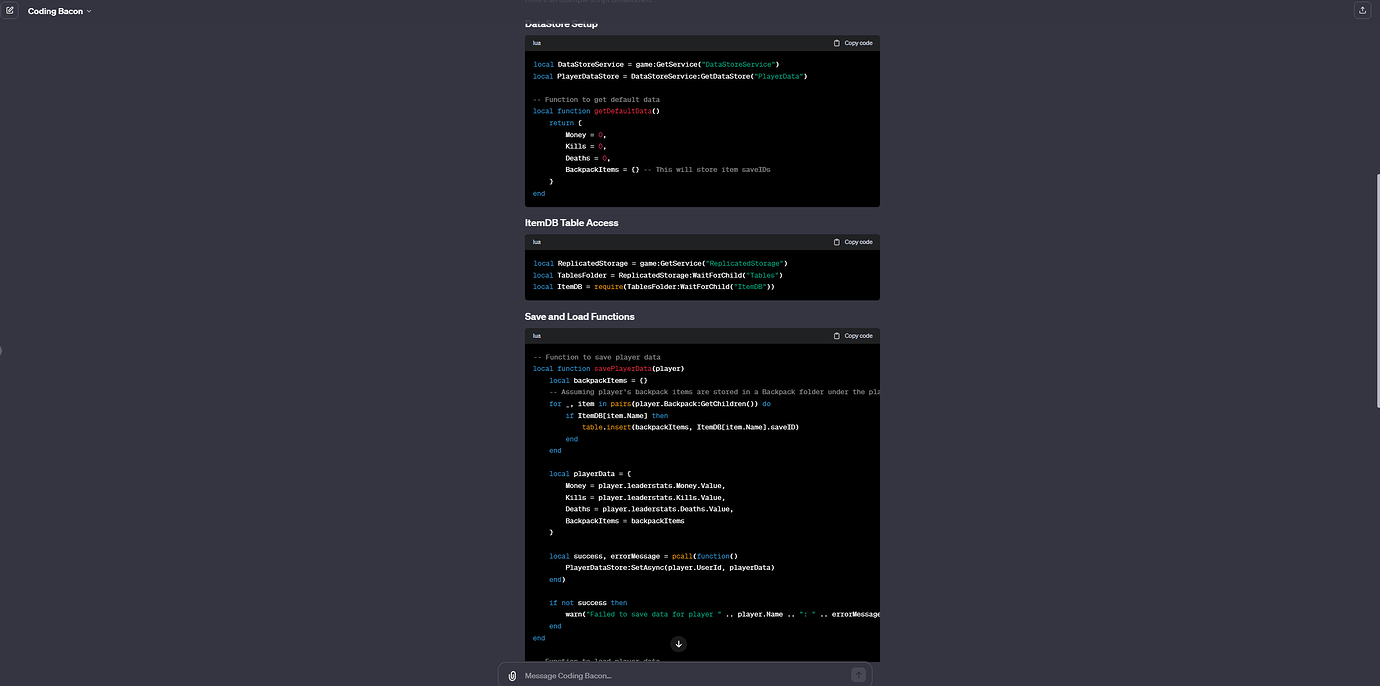Select the lua label on the first code block
Screen dimensions: 1380x686
536,43
